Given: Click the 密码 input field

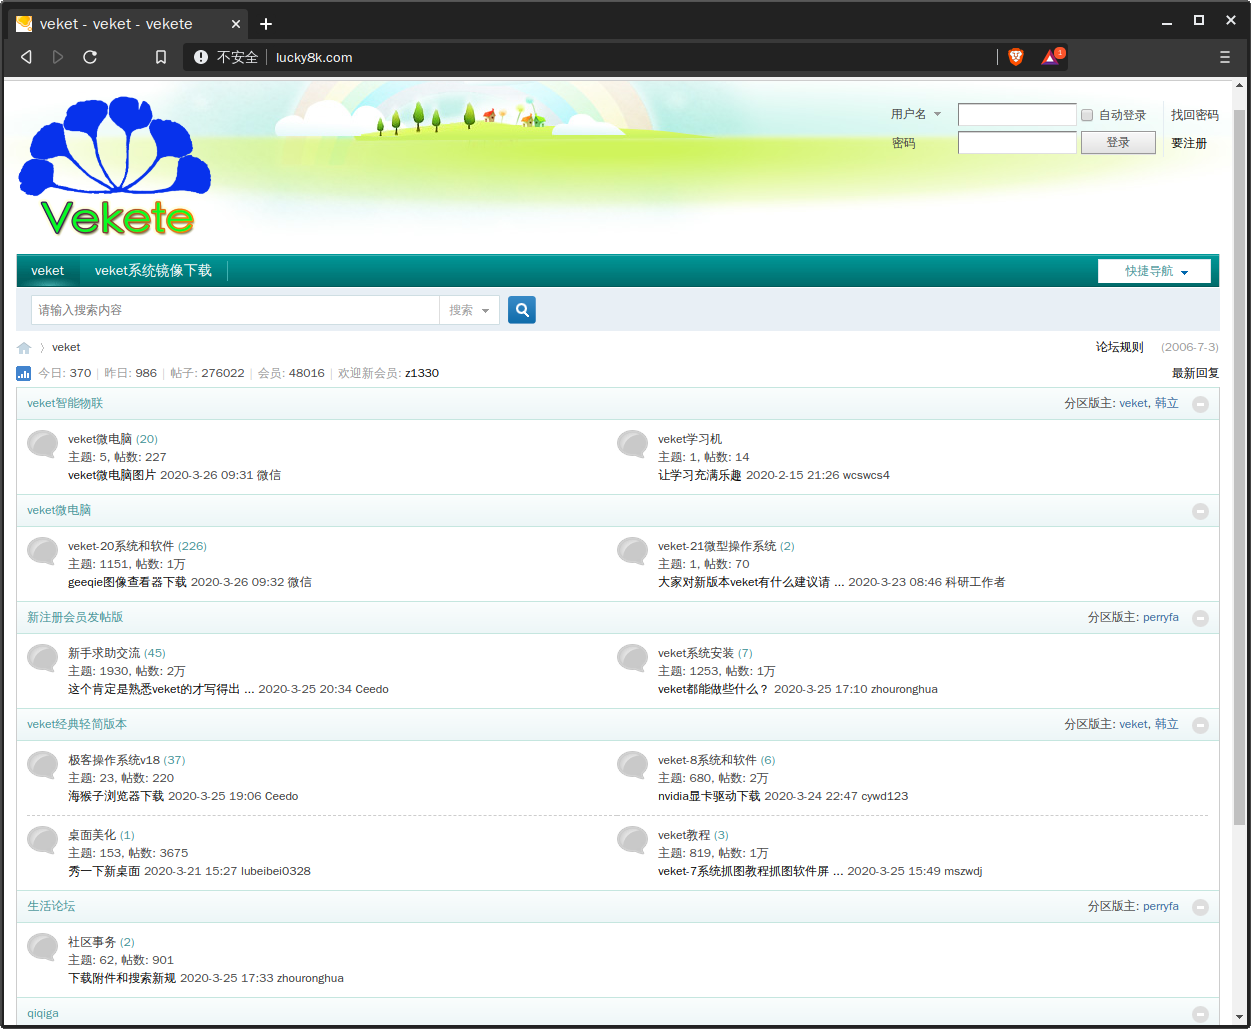Looking at the screenshot, I should (1017, 143).
